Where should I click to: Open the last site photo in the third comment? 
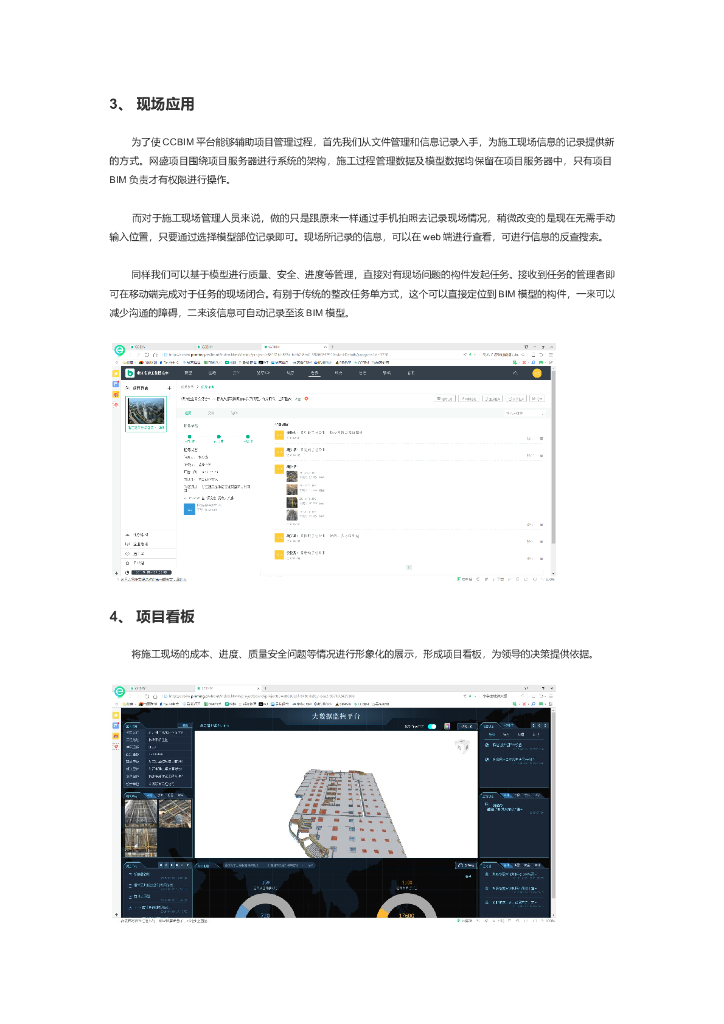292,515
